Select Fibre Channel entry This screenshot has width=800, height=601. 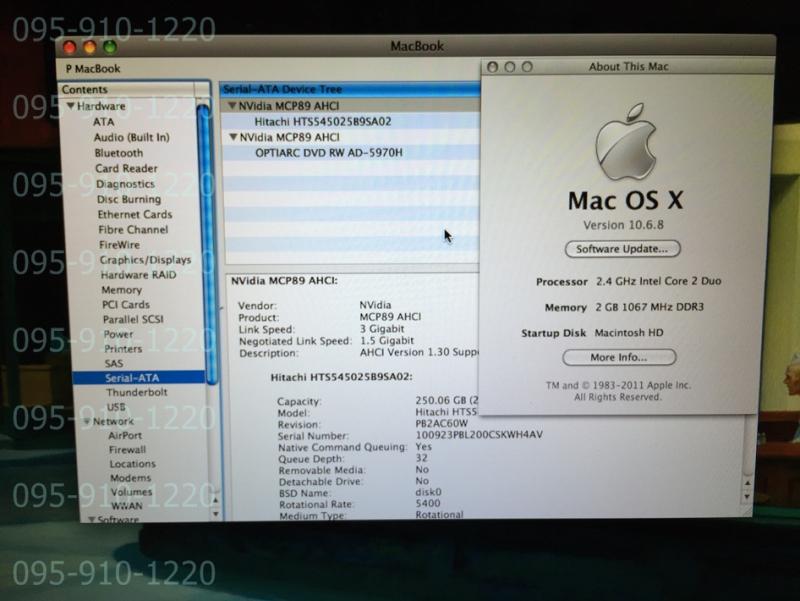(x=133, y=230)
